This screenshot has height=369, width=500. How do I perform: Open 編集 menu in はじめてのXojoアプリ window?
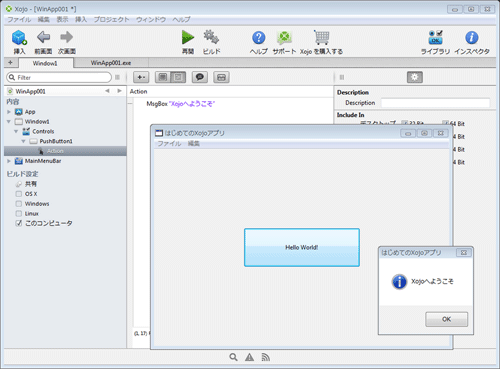click(x=194, y=144)
